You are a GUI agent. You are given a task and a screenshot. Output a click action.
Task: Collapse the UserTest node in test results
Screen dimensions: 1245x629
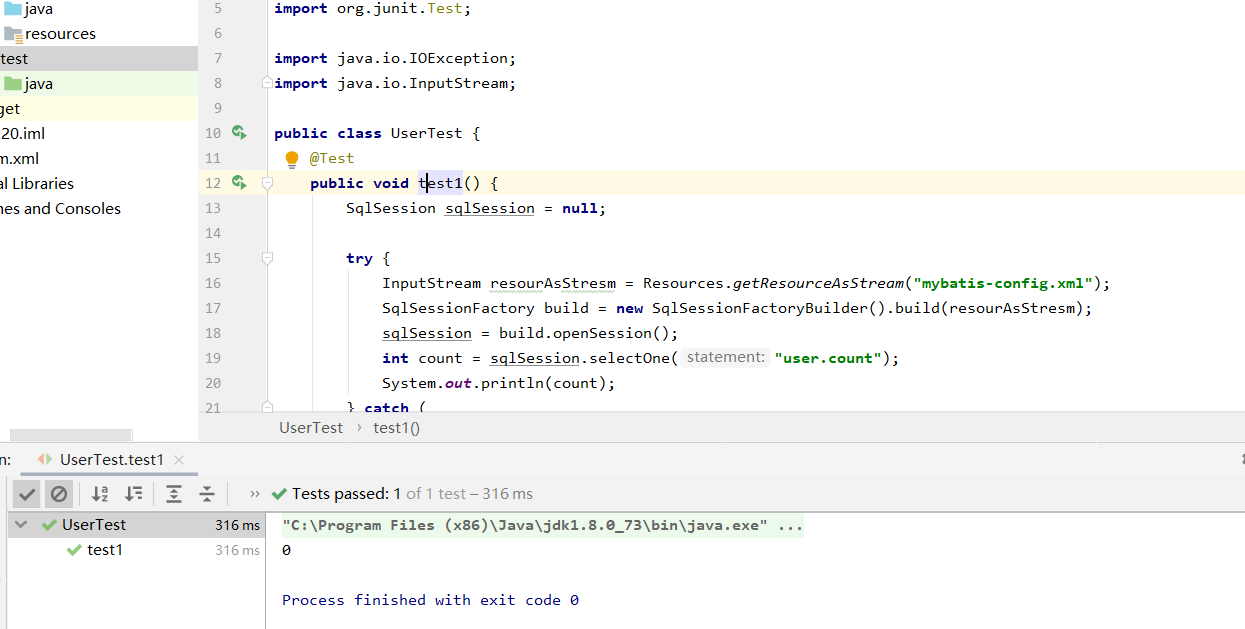click(21, 524)
